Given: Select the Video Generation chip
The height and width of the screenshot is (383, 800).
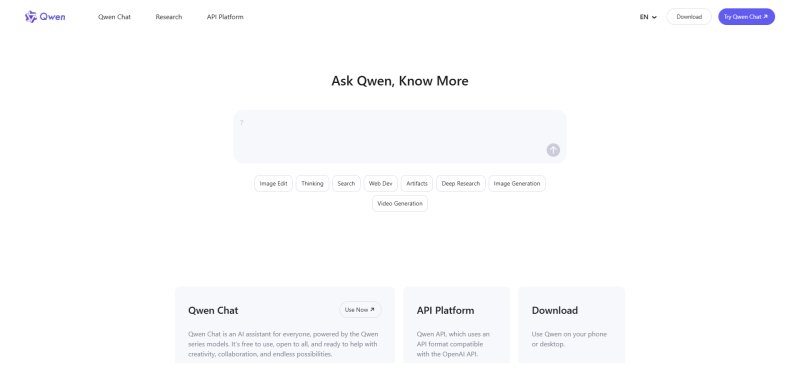Looking at the screenshot, I should pos(400,203).
